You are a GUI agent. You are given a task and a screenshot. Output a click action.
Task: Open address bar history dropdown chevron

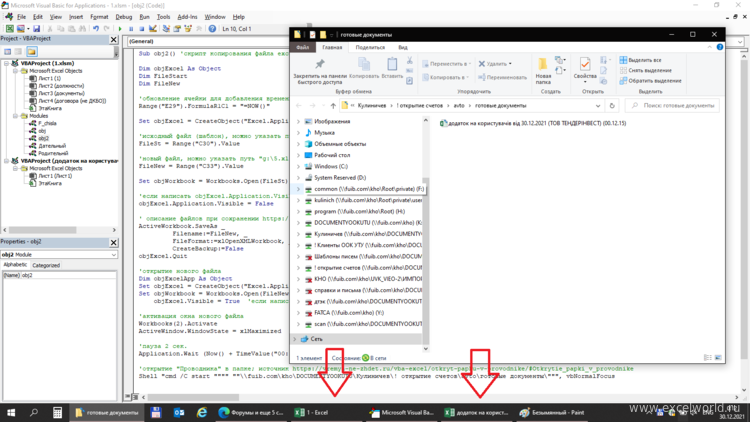[598, 106]
